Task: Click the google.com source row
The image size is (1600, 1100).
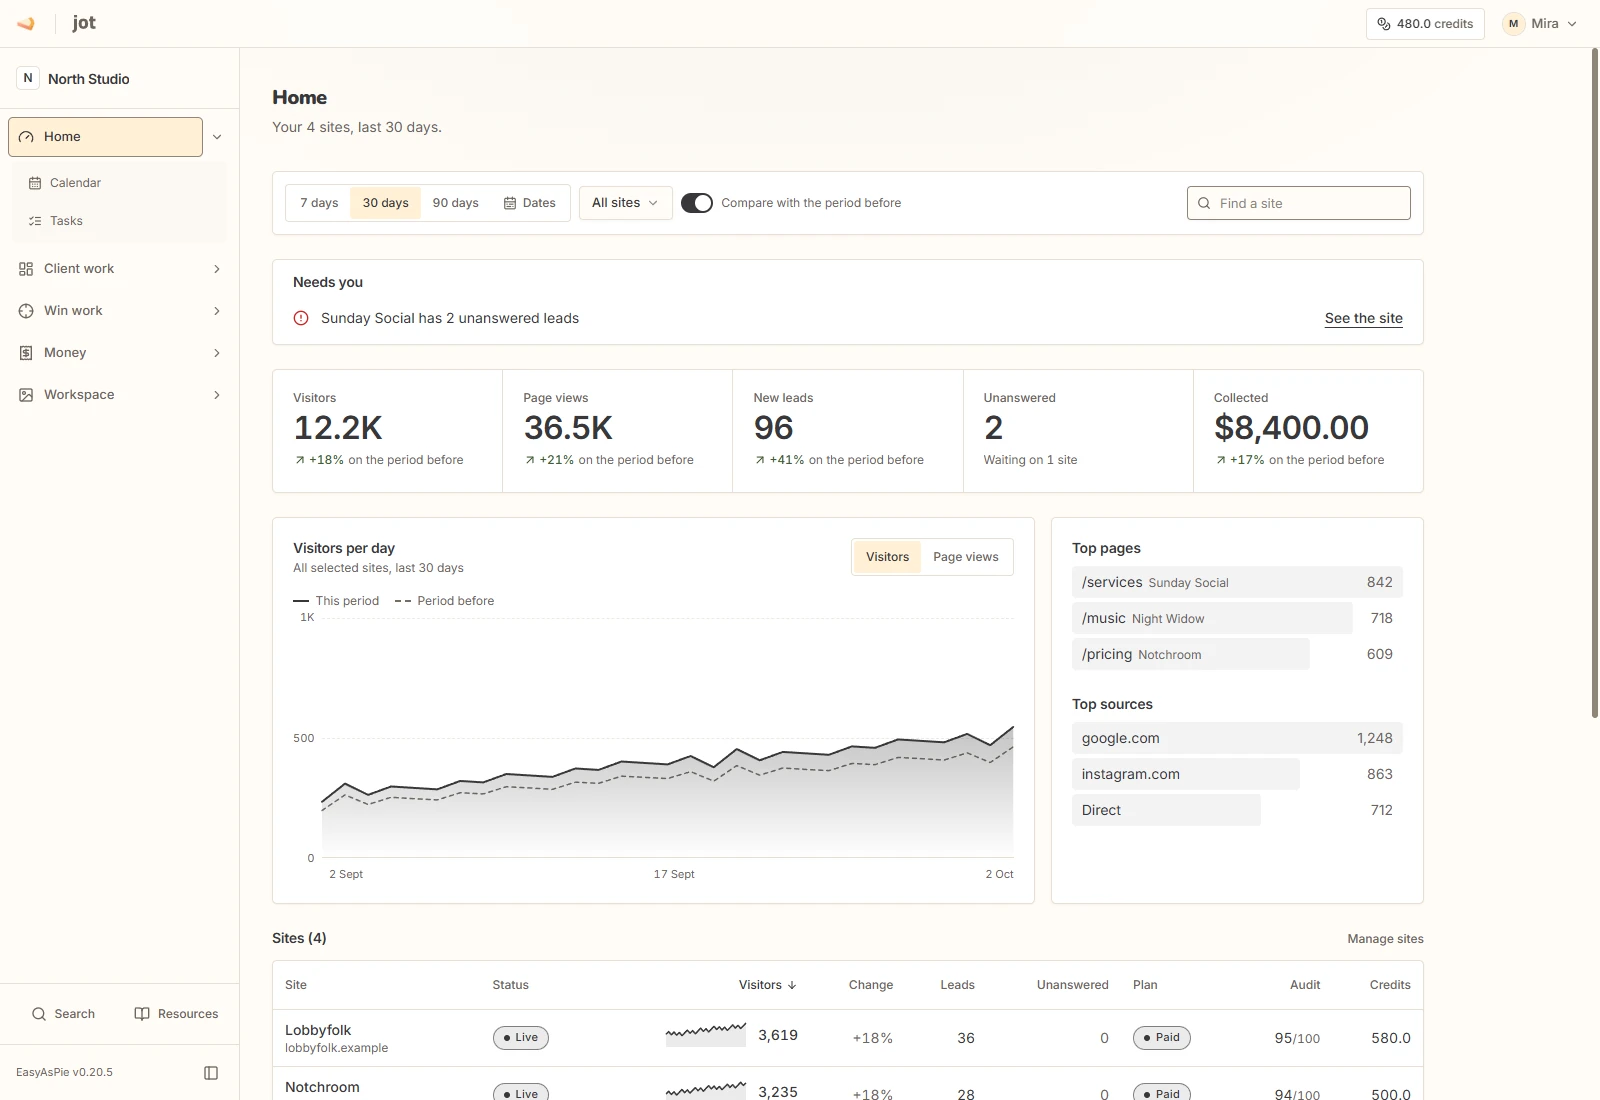Action: [x=1237, y=738]
